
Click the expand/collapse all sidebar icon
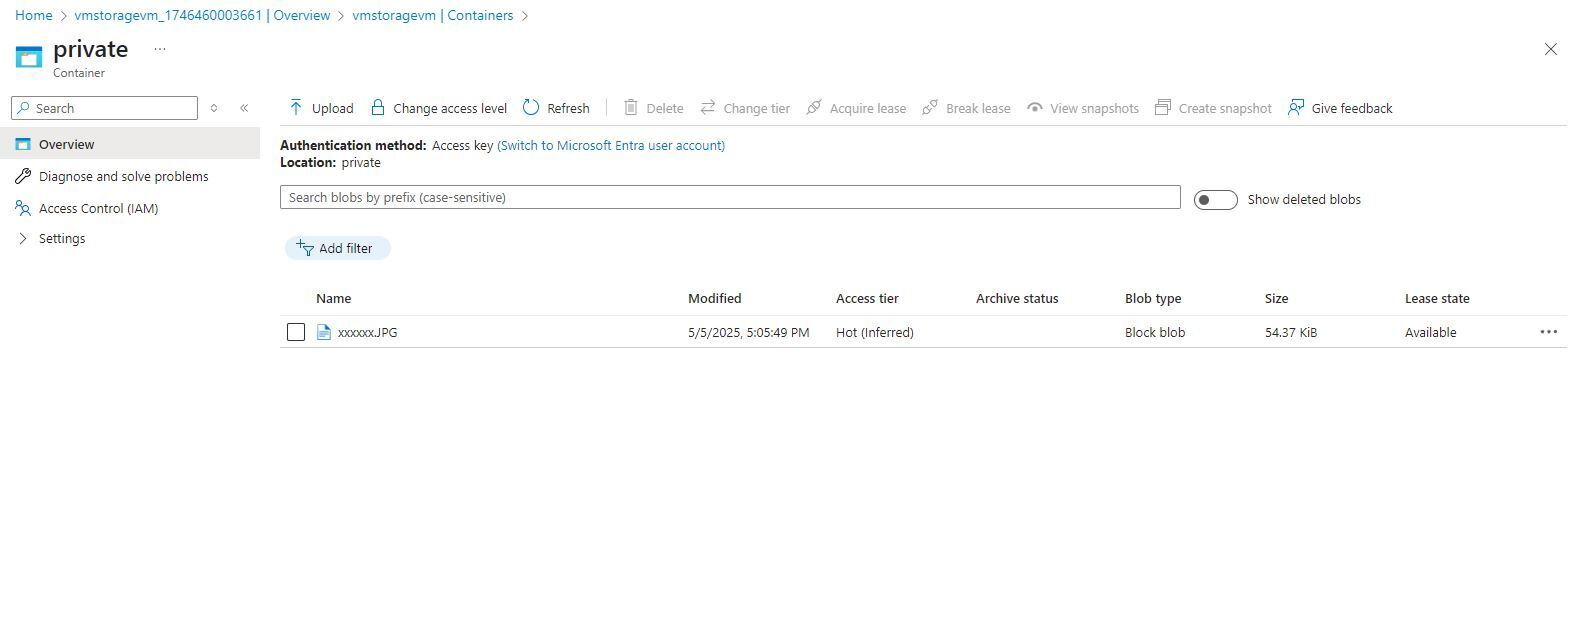[x=214, y=108]
